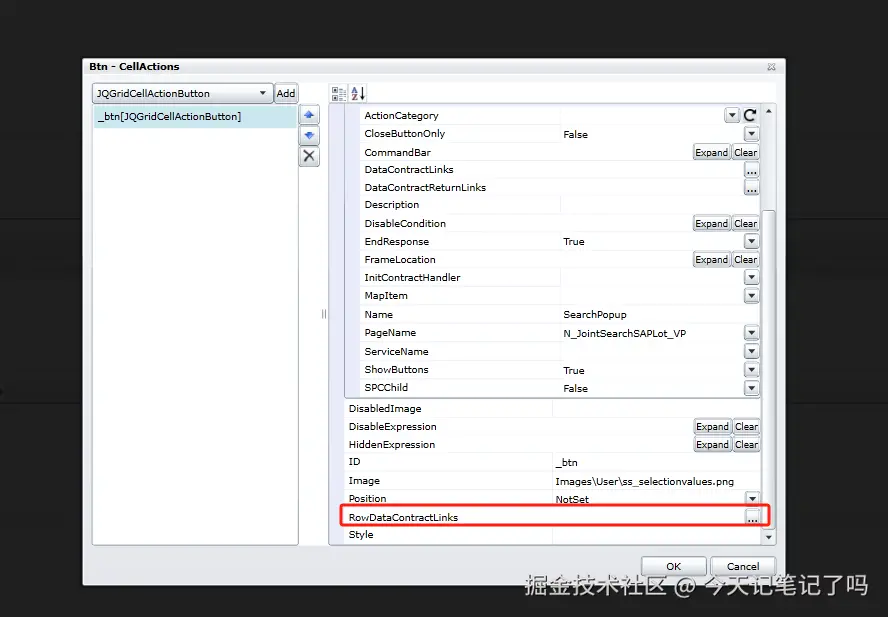Select the EndResponse property label
Screen dimensions: 888x617
(397, 241)
